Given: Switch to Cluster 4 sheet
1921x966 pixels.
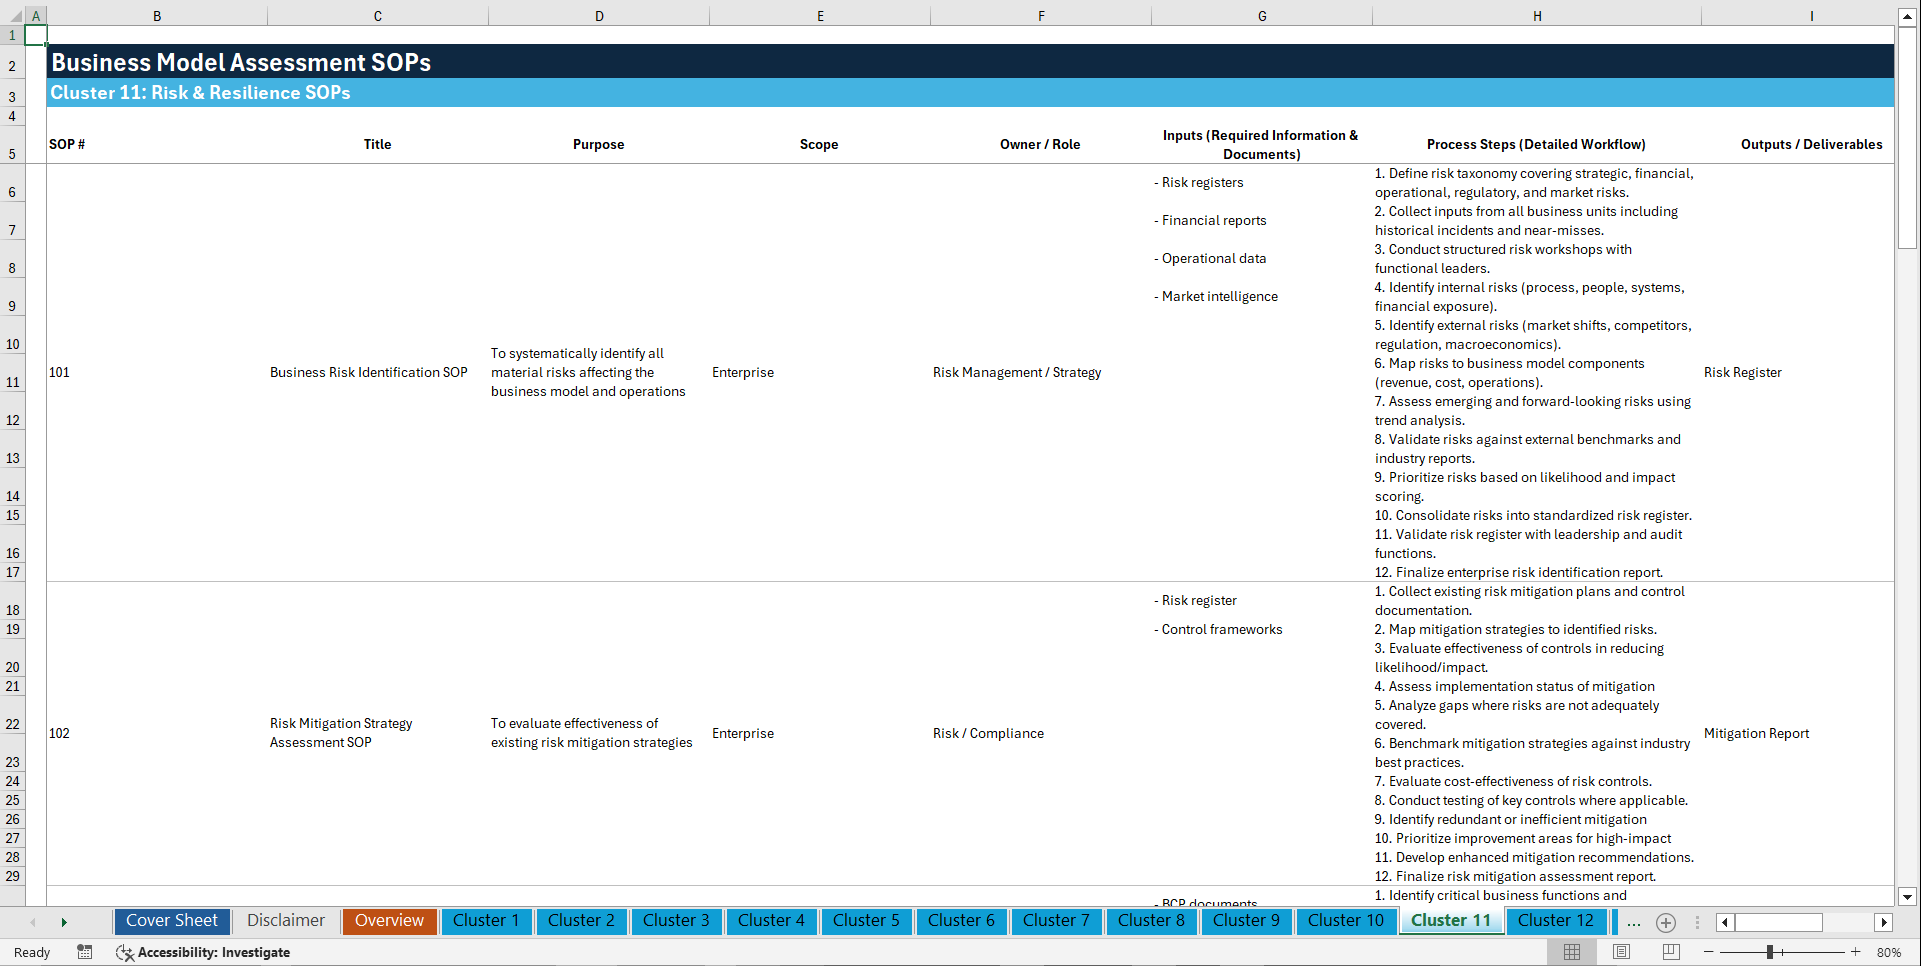Looking at the screenshot, I should coord(771,921).
